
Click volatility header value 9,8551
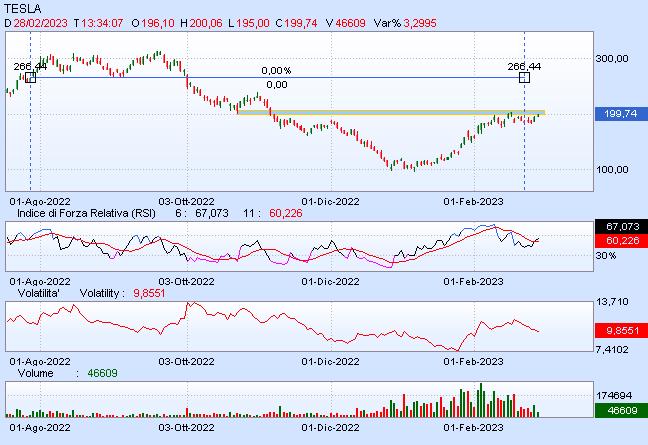[x=149, y=293]
